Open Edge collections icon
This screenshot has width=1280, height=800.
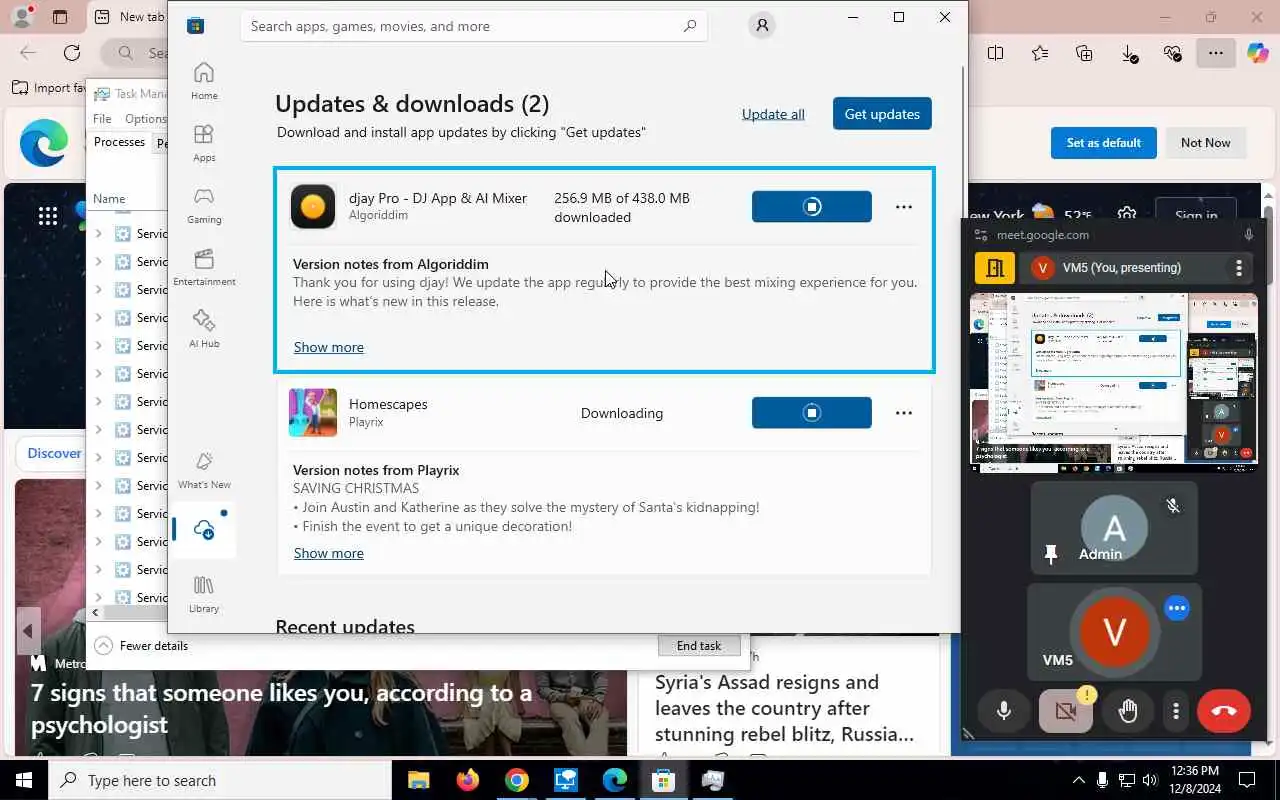click(1084, 53)
